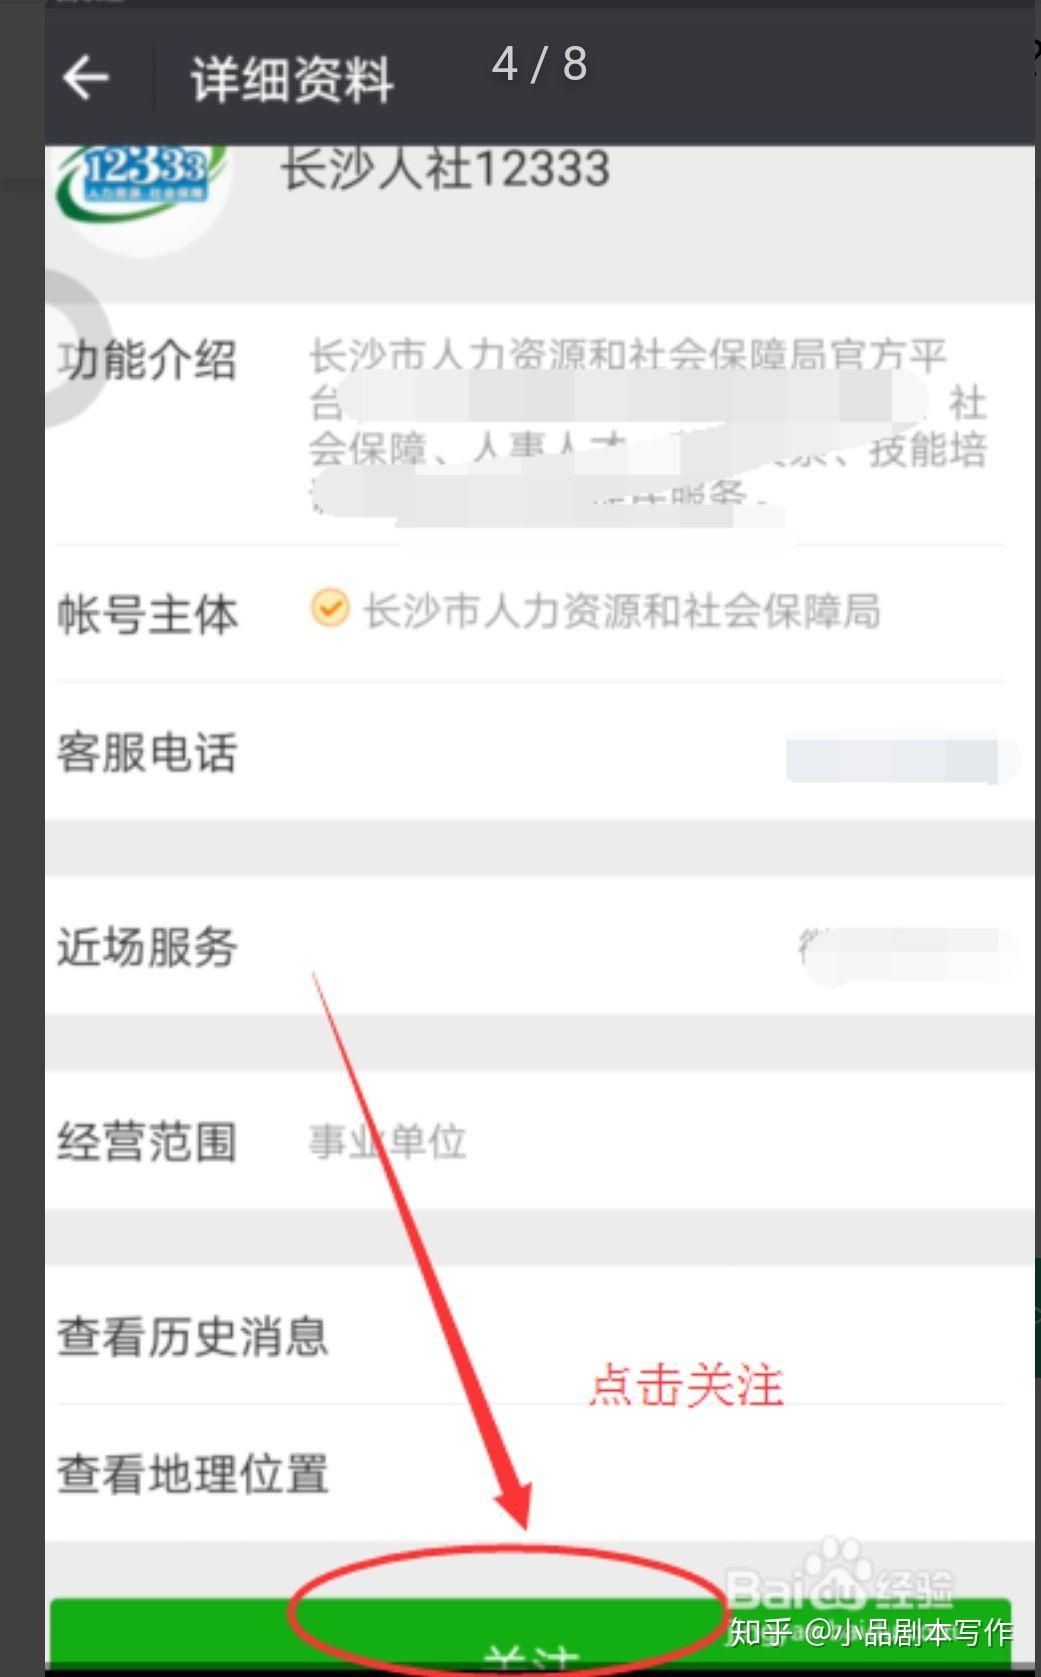1041x1677 pixels.
Task: Click the 详细资料 page title
Action: point(291,79)
